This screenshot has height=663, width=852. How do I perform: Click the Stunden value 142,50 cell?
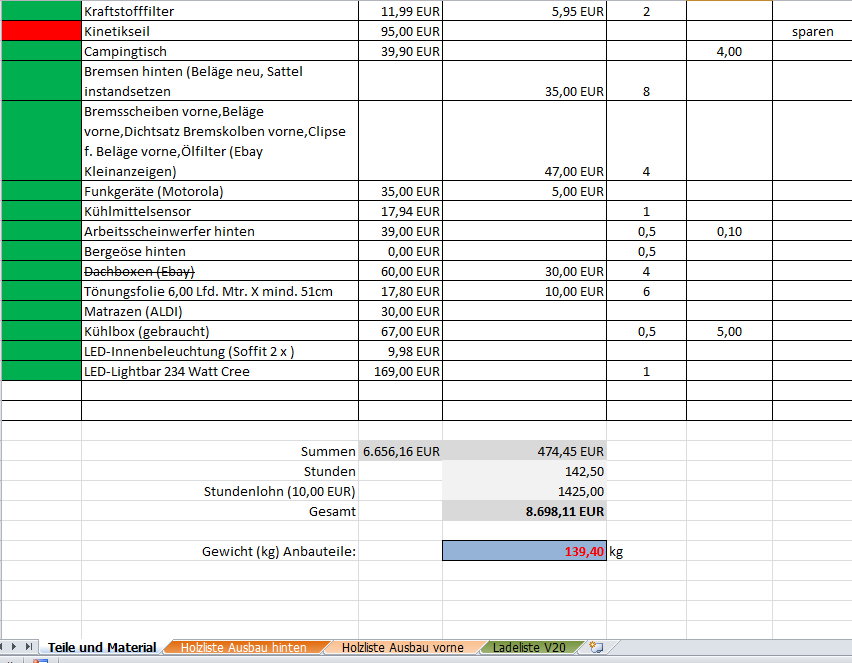click(x=524, y=471)
